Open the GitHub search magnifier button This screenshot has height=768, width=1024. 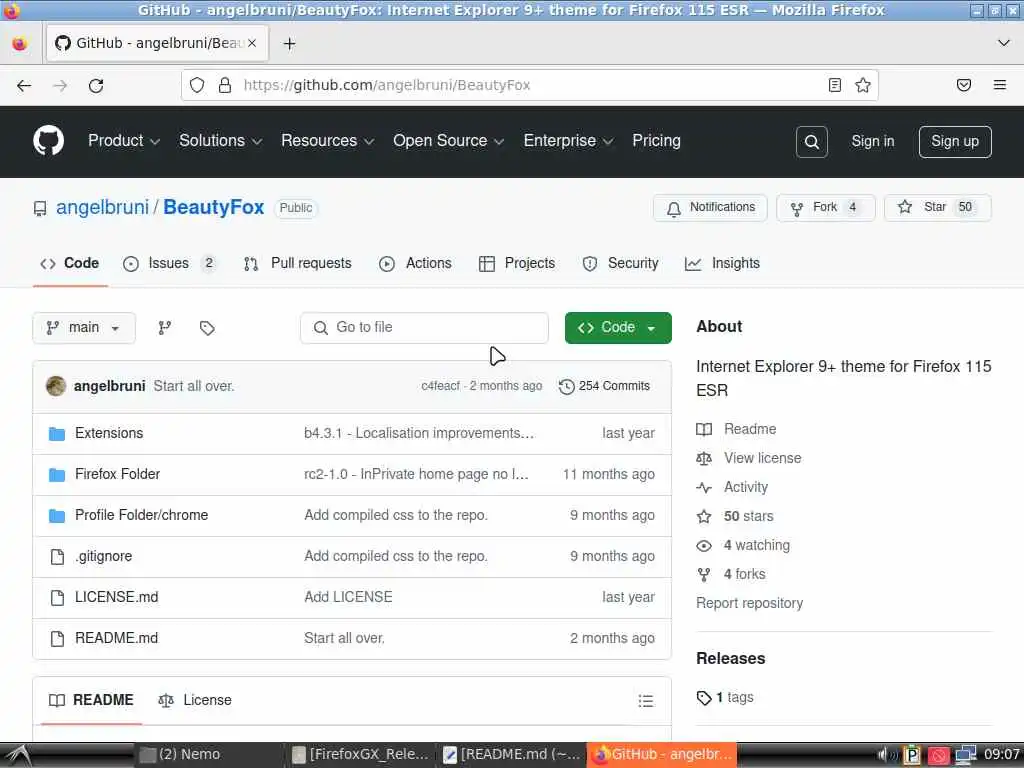811,142
